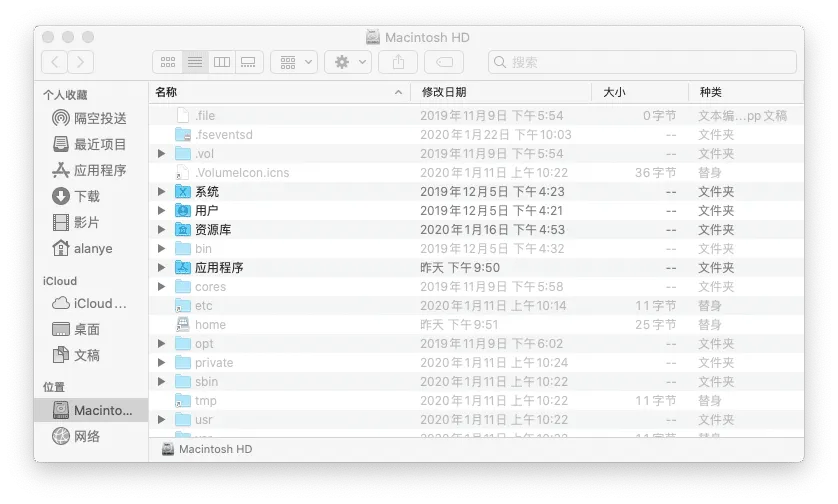Image resolution: width=838 pixels, height=504 pixels.
Task: Open 最近项目 in sidebar
Action: (x=90, y=144)
